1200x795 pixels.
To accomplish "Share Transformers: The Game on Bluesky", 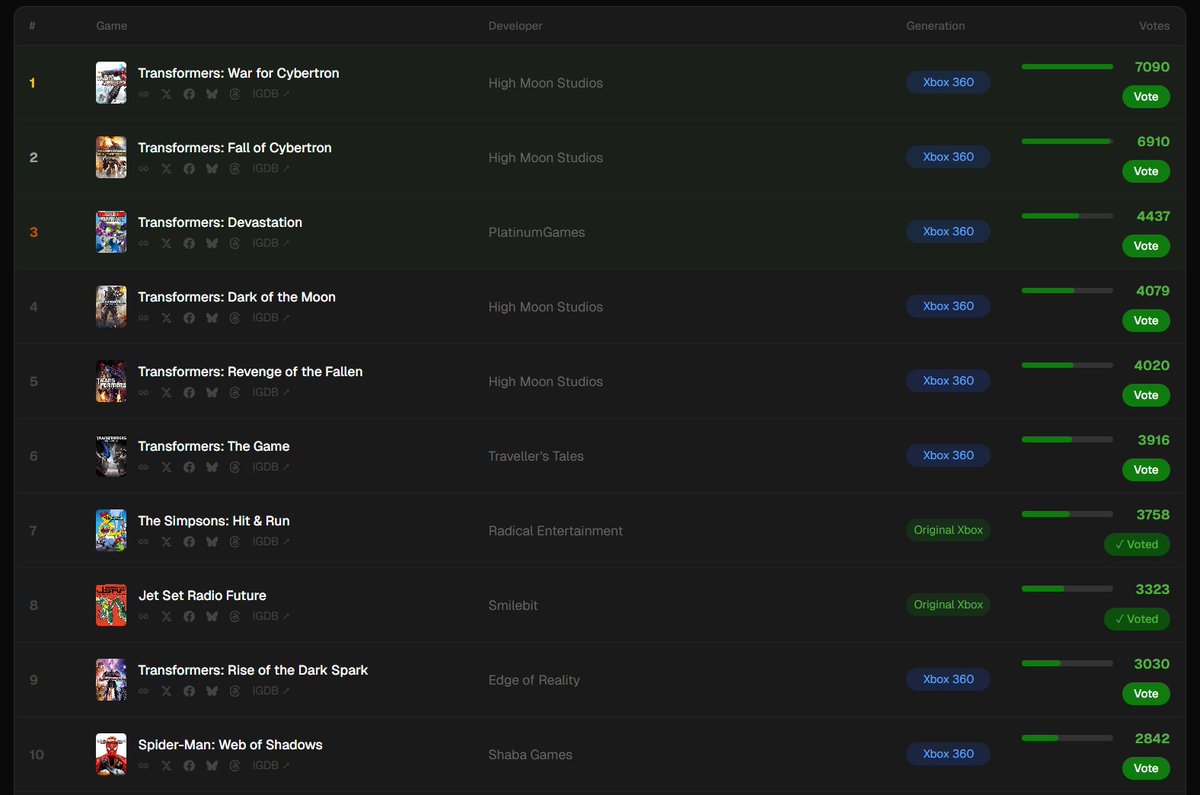I will (212, 467).
